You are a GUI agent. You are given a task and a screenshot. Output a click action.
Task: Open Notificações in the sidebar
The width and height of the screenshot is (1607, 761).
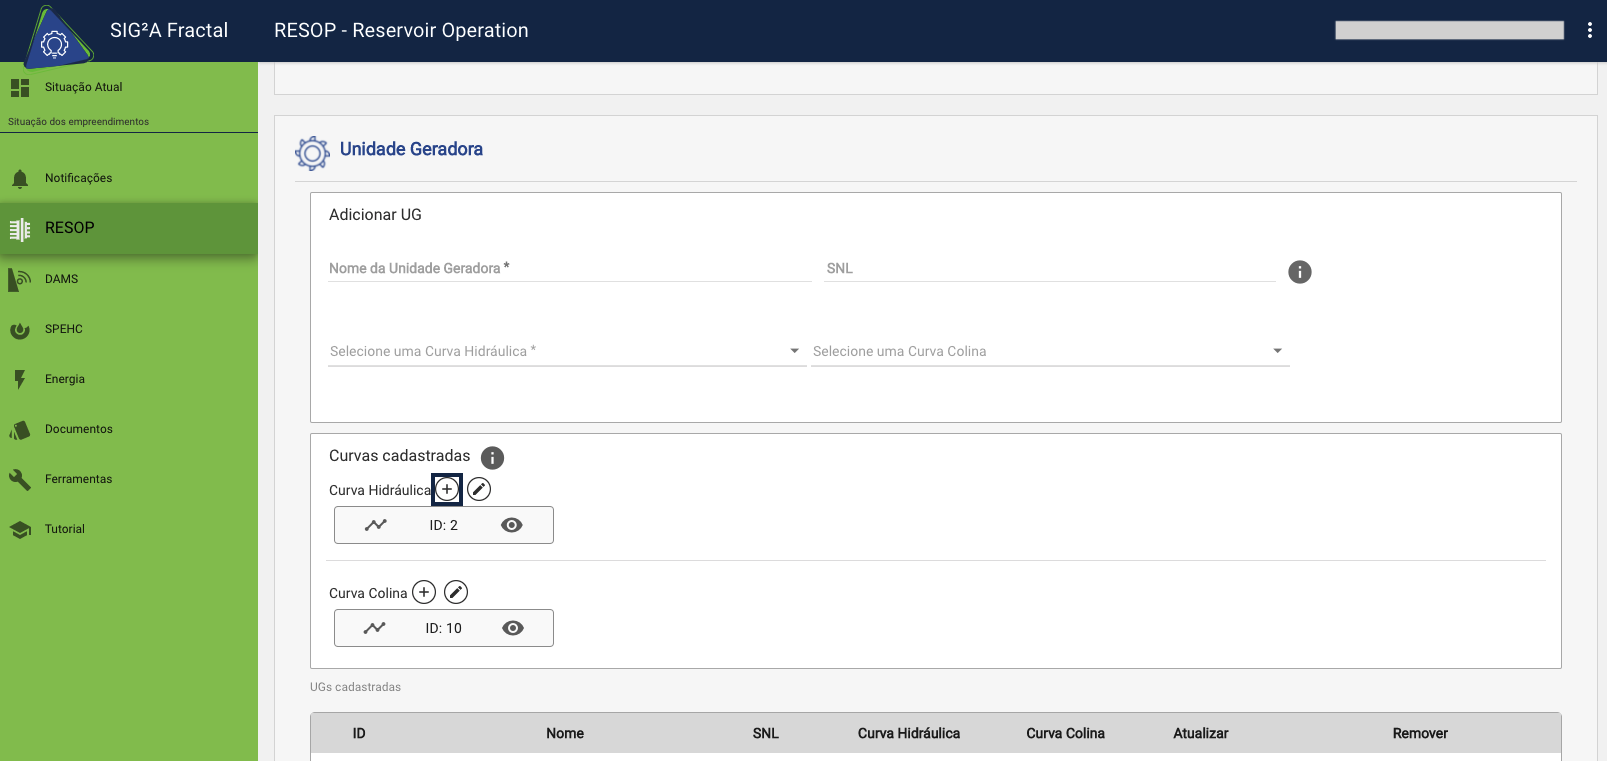pyautogui.click(x=78, y=178)
